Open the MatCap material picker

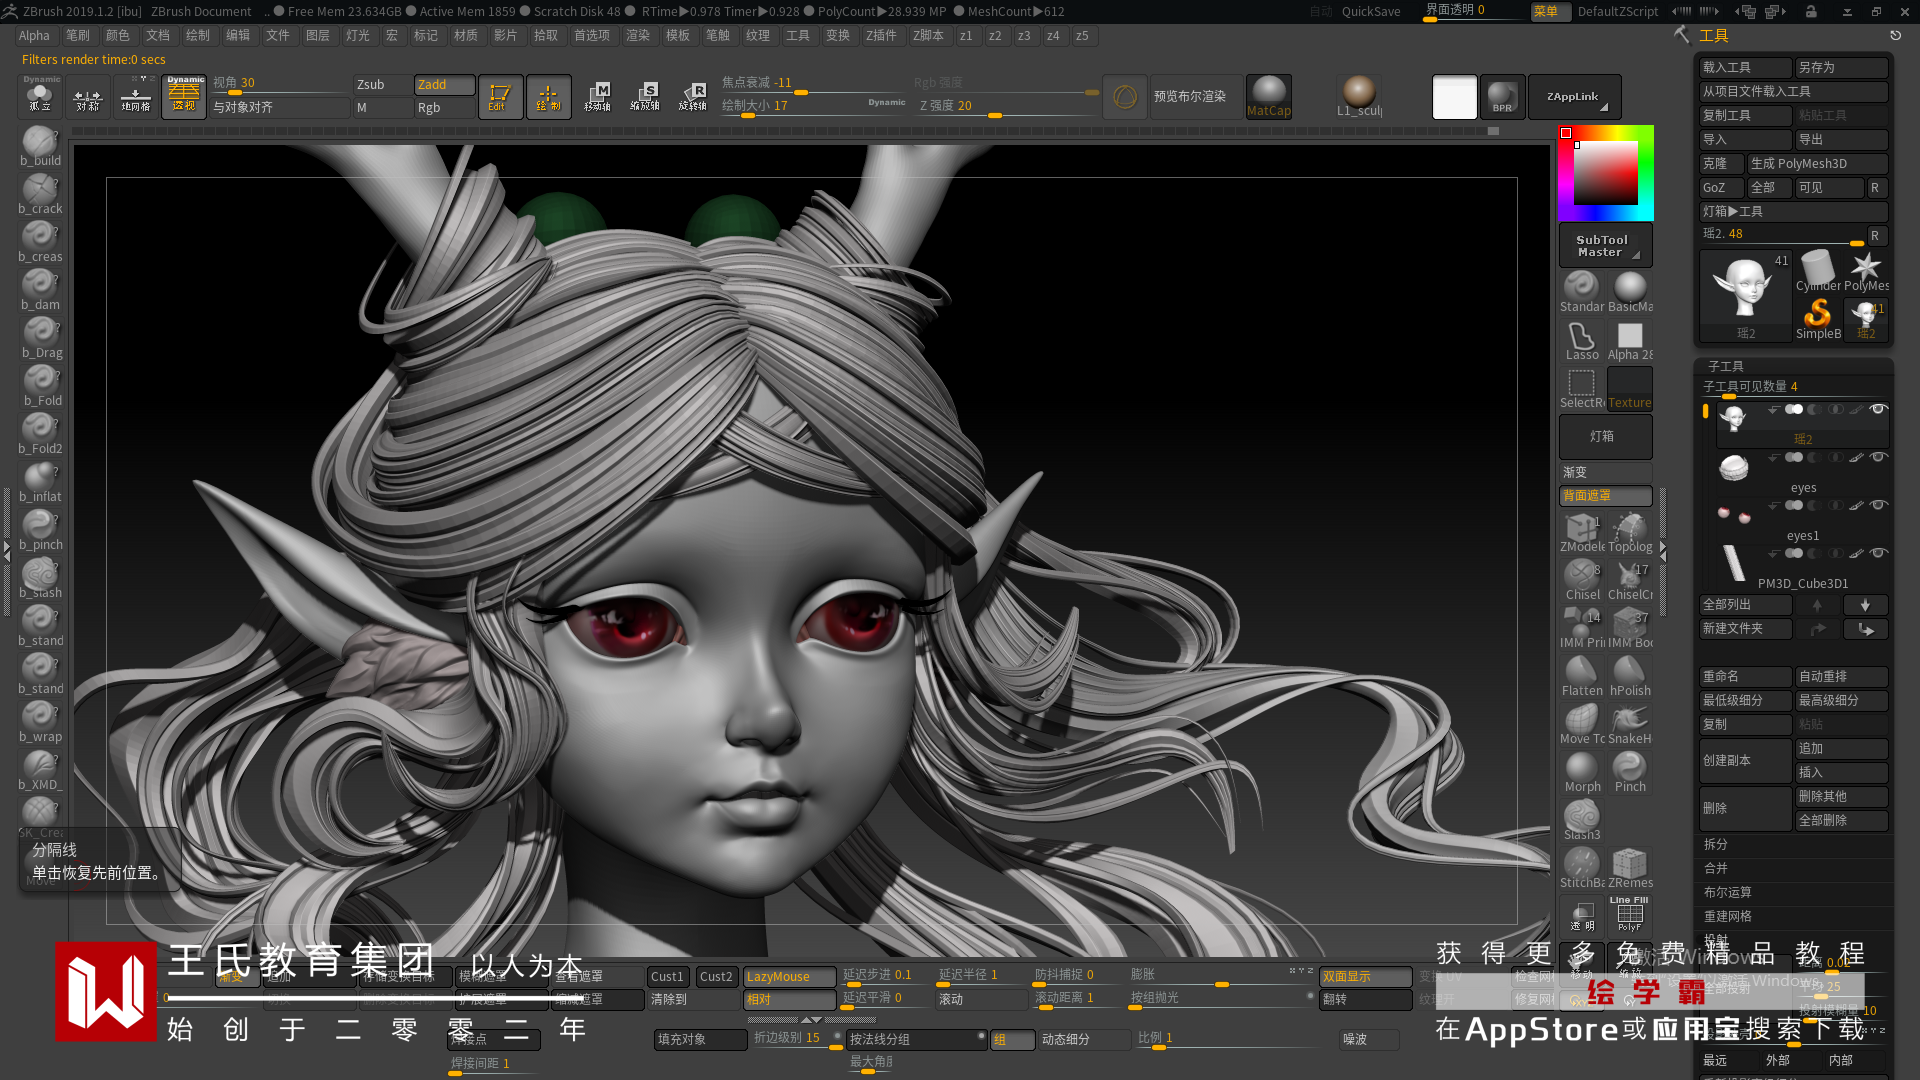[1269, 96]
